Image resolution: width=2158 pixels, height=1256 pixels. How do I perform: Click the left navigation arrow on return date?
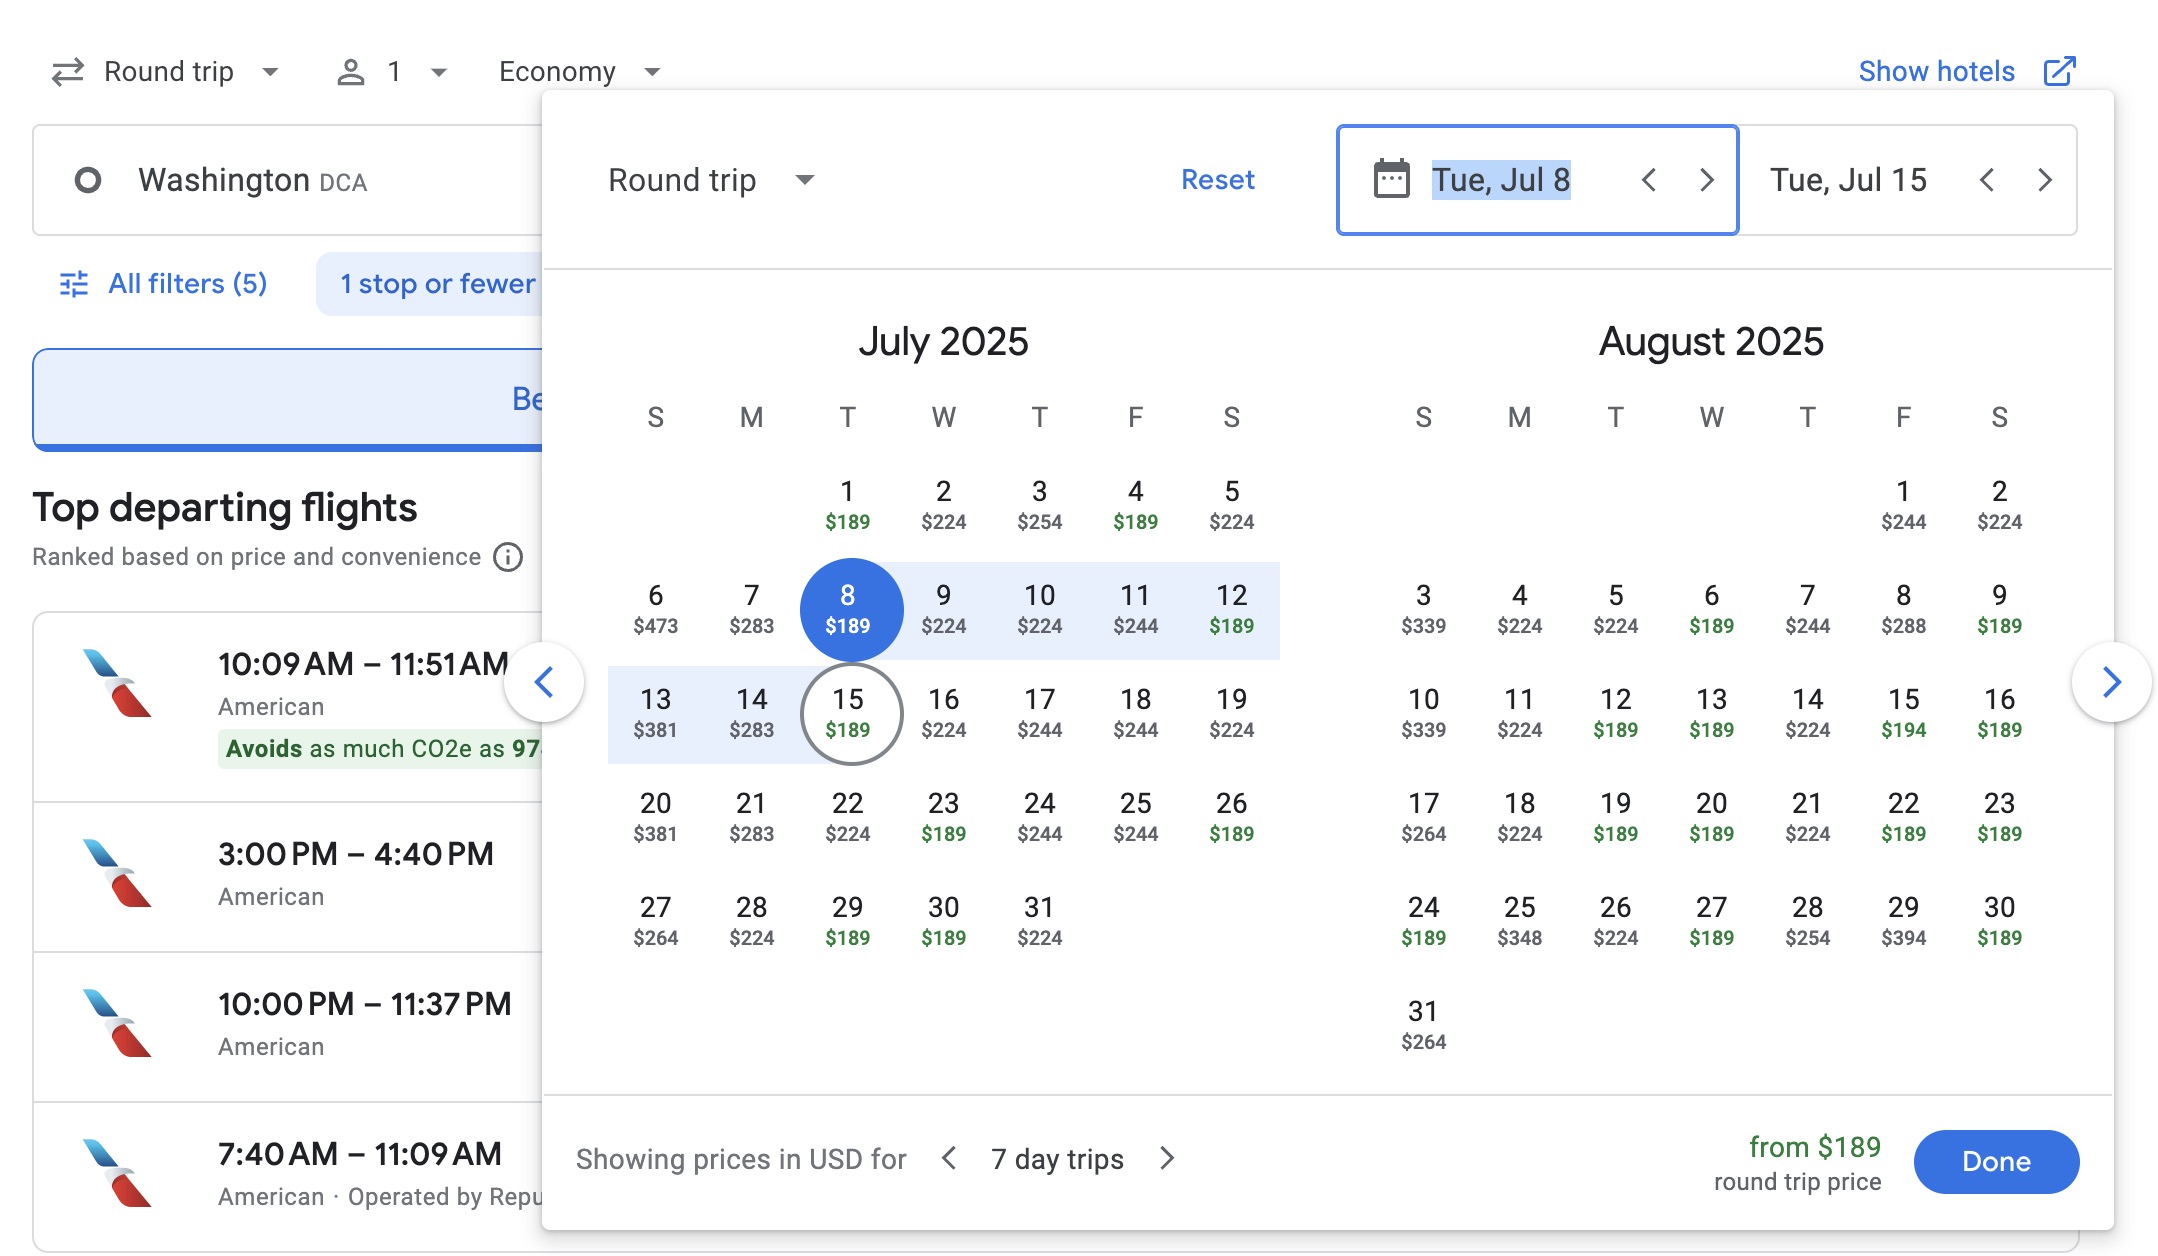click(1989, 179)
